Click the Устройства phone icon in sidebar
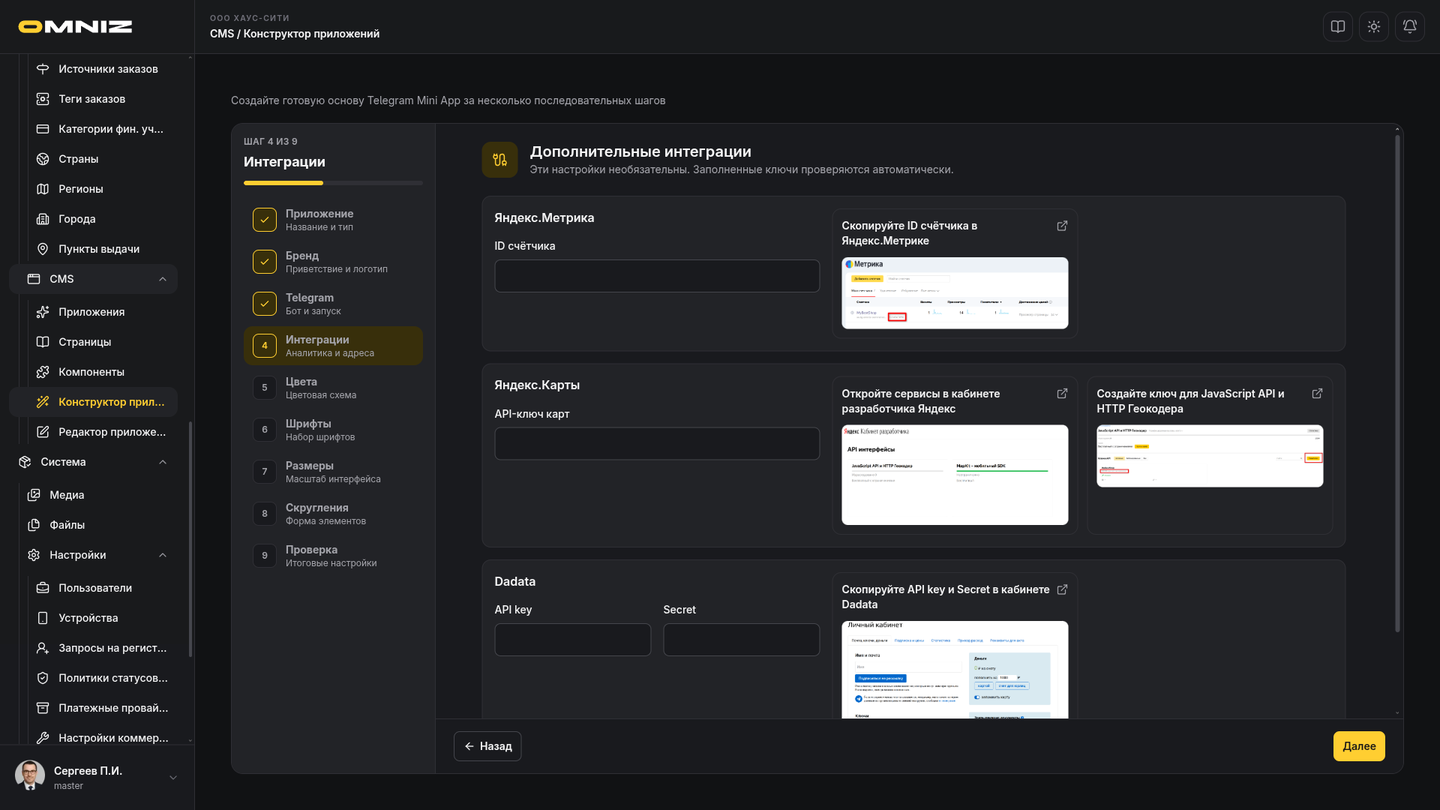The image size is (1440, 810). 43,618
